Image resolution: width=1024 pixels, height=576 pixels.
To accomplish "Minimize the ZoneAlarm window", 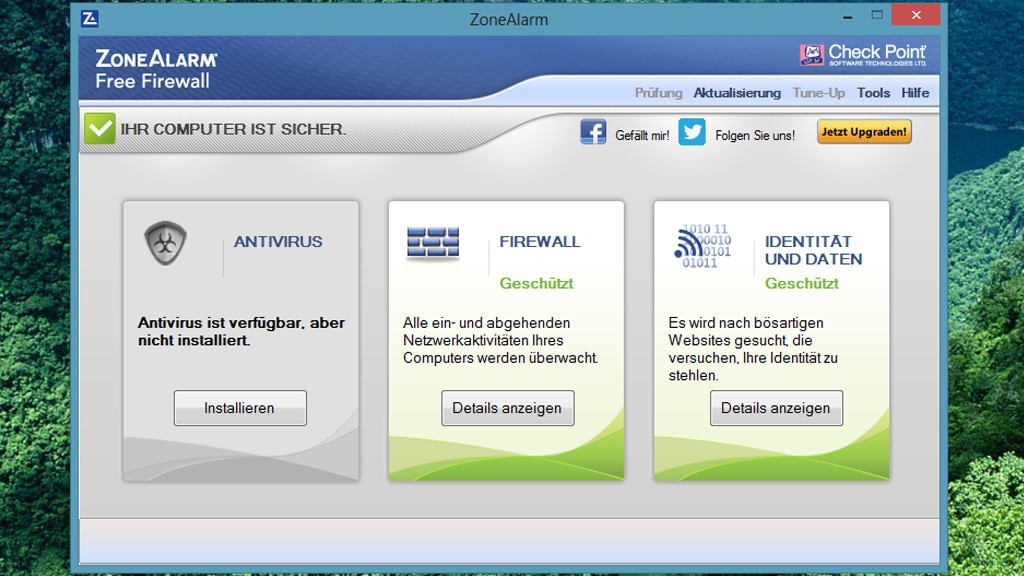I will point(847,16).
